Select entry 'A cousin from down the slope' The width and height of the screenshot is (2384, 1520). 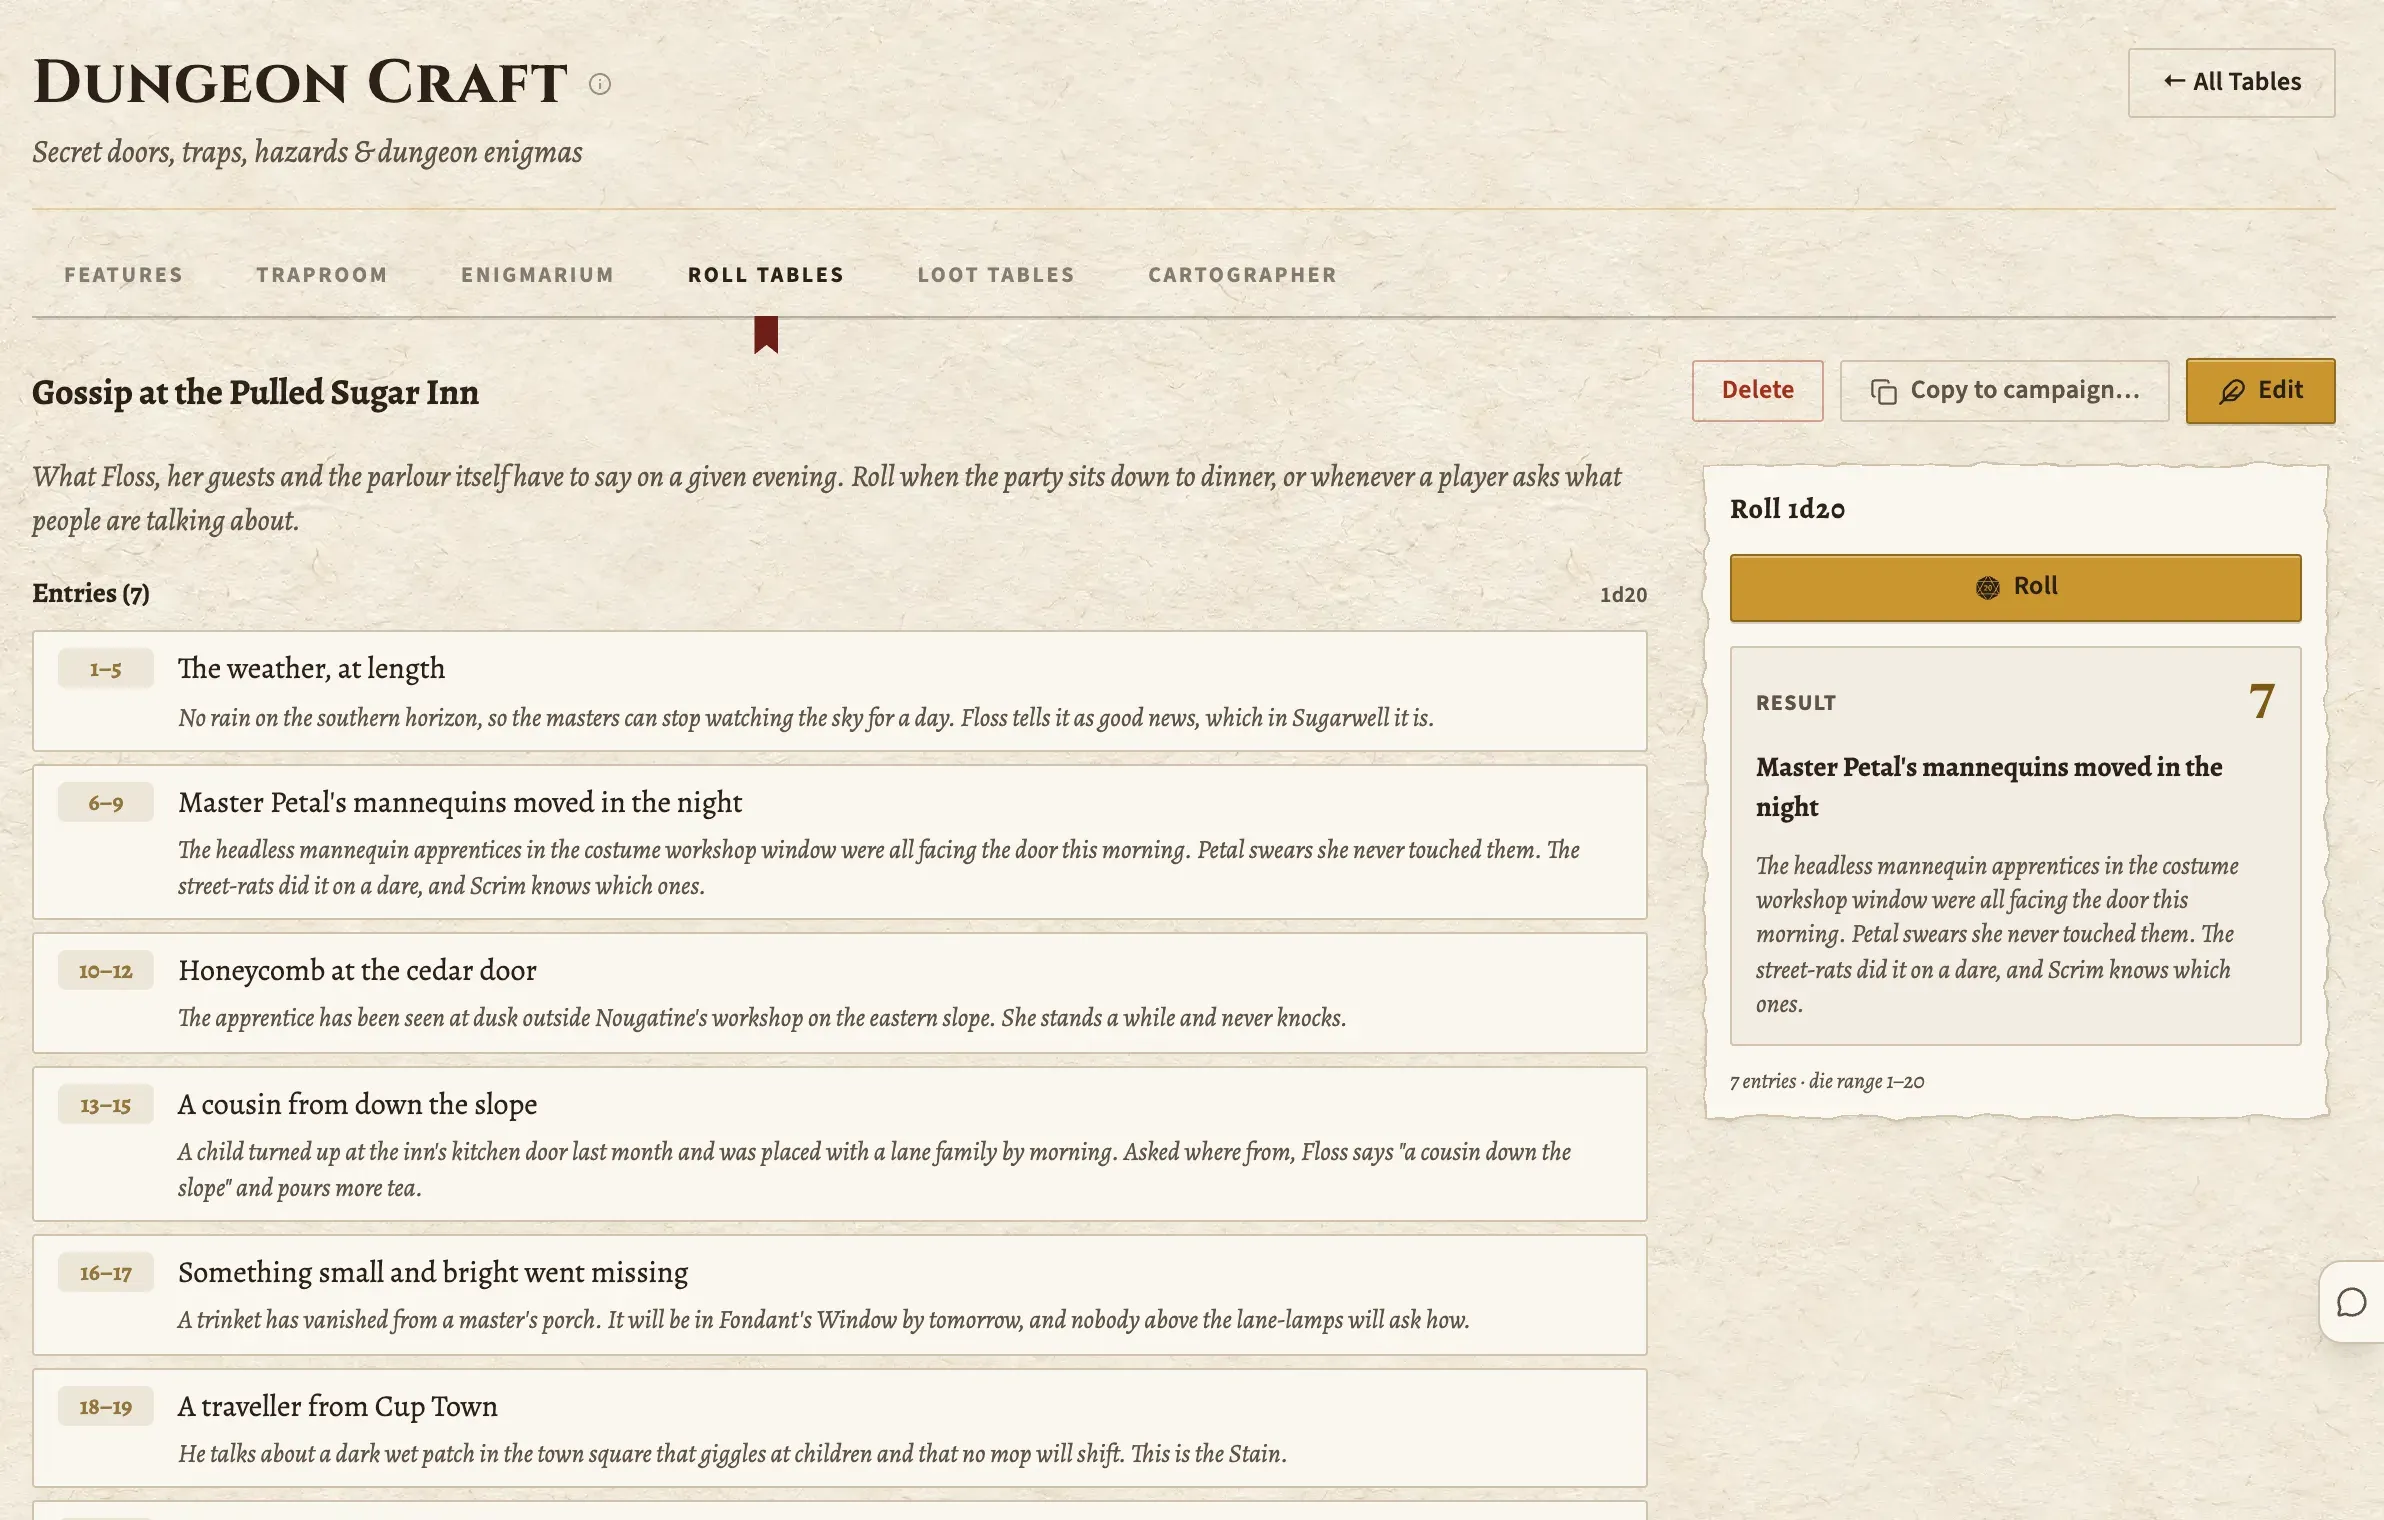click(840, 1144)
